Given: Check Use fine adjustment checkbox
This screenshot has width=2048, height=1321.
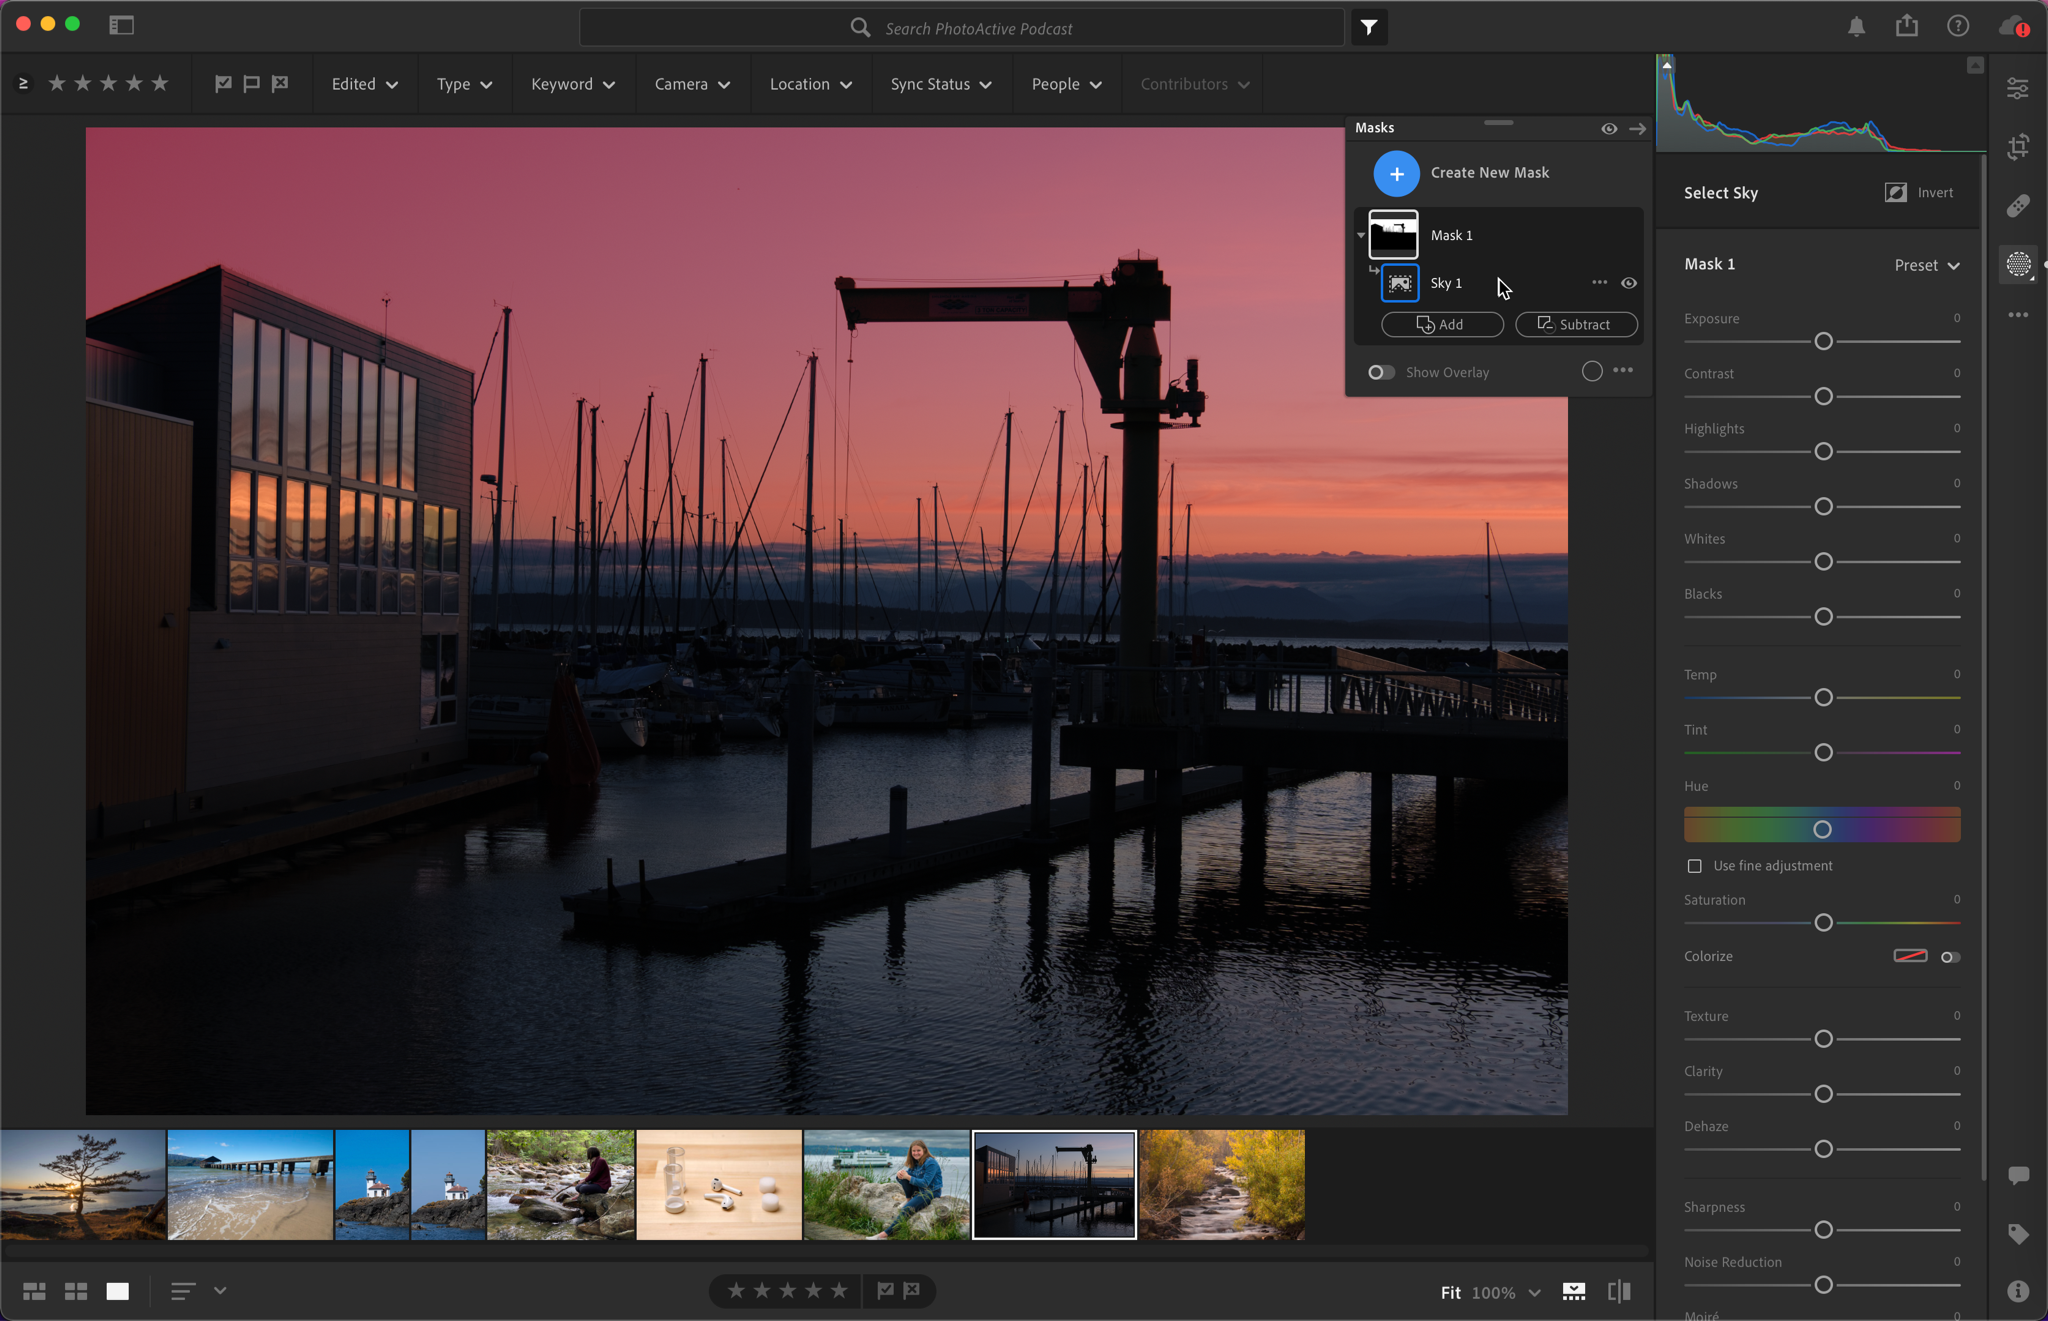Looking at the screenshot, I should point(1694,866).
